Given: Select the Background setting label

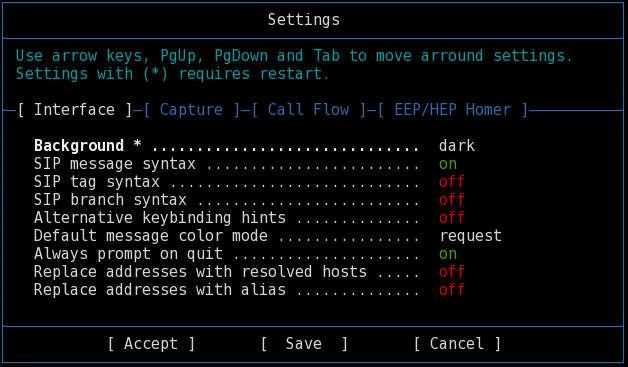Looking at the screenshot, I should (79, 146).
